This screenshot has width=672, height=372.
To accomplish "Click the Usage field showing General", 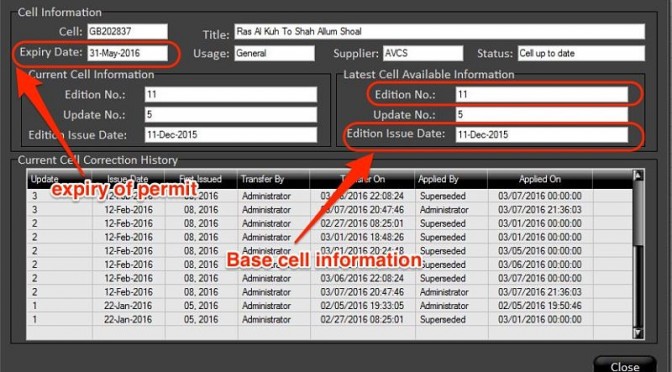I will coord(274,53).
